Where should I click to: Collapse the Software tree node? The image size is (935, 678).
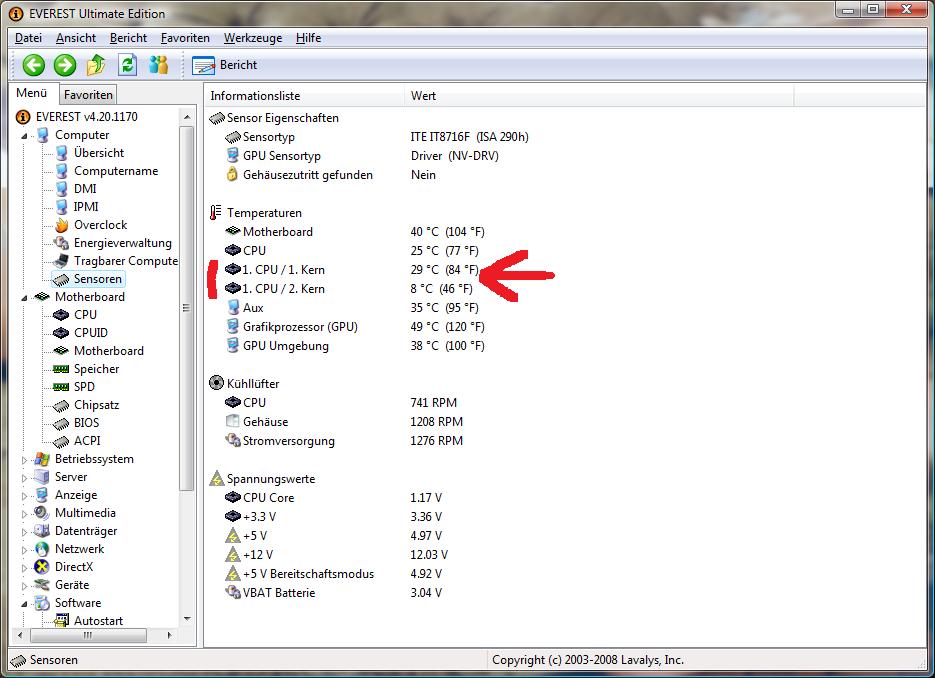(24, 603)
